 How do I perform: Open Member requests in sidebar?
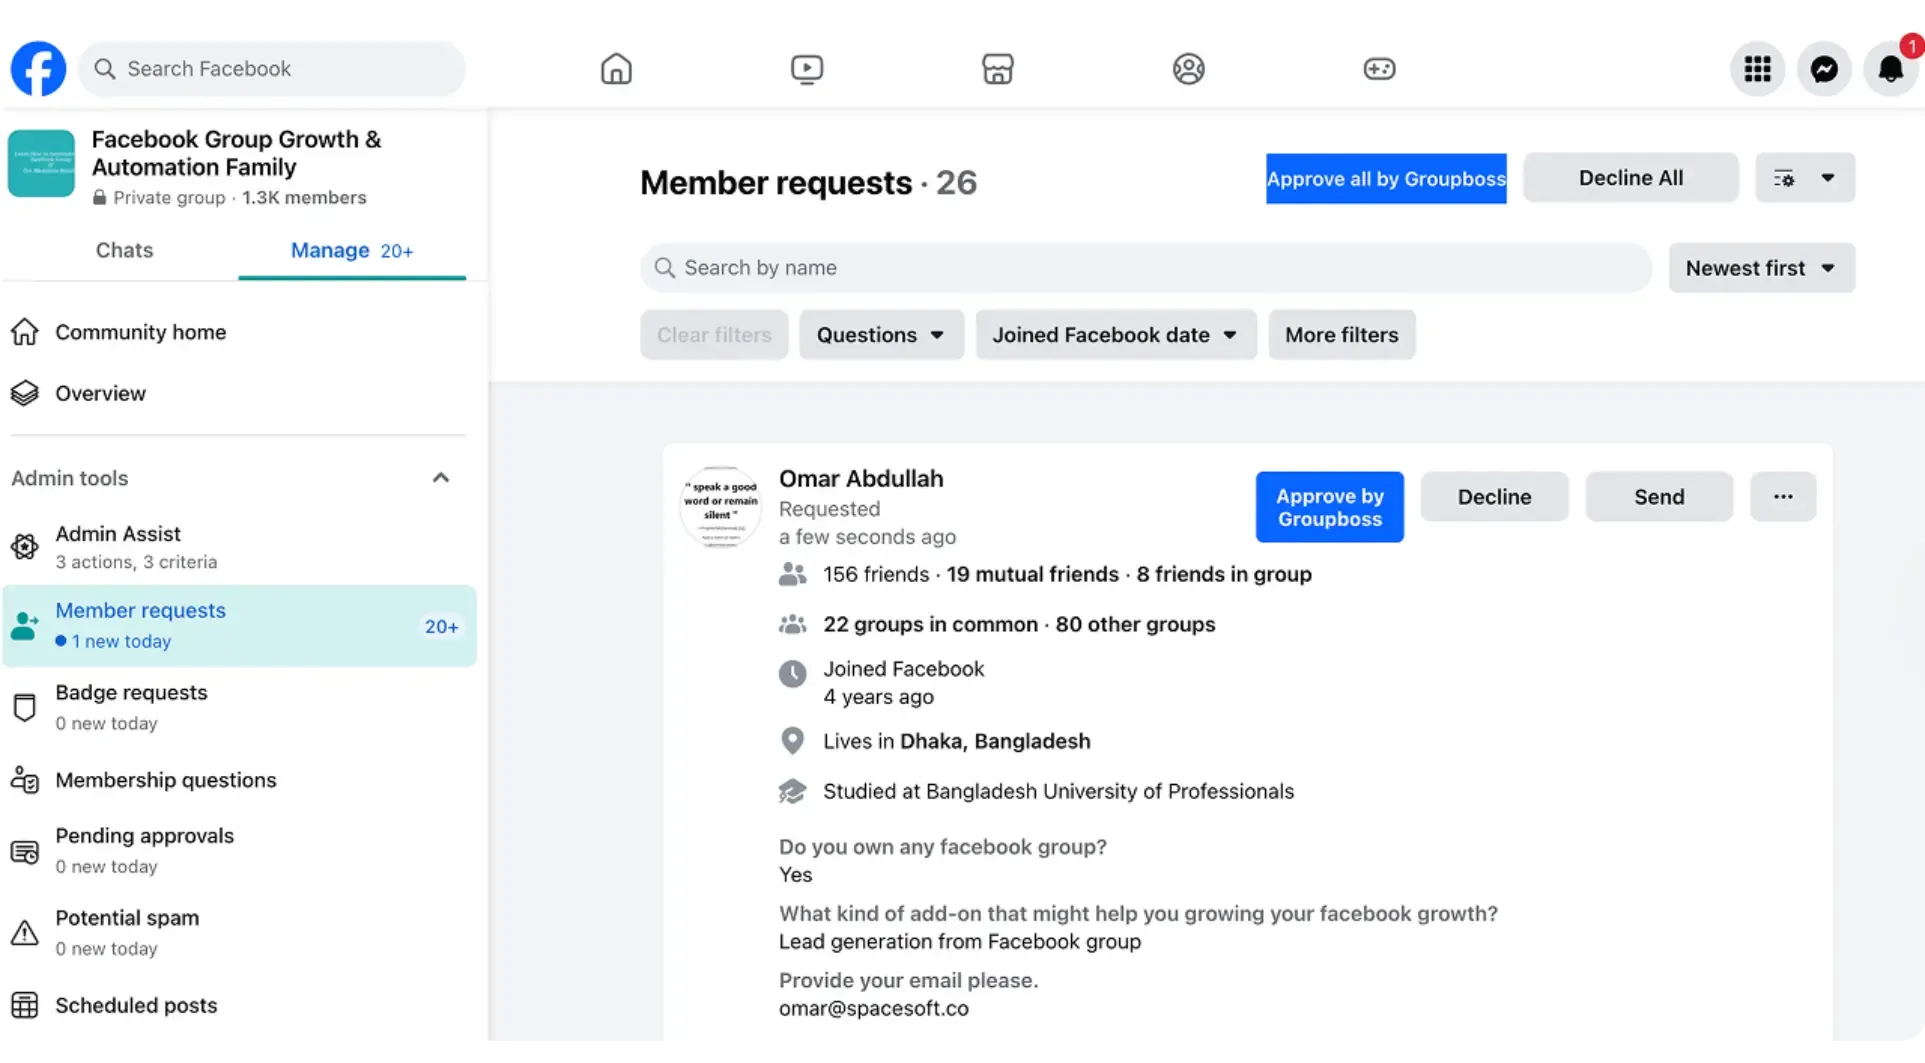coord(238,626)
